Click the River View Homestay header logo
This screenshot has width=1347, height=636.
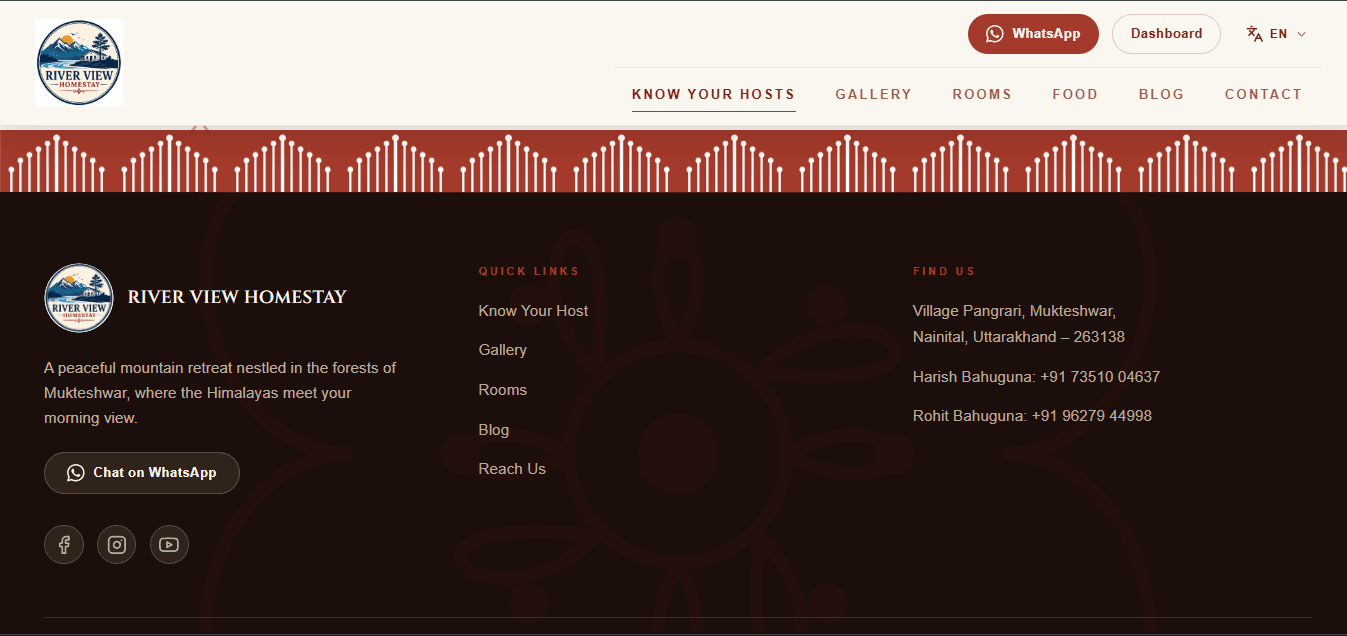coord(79,63)
